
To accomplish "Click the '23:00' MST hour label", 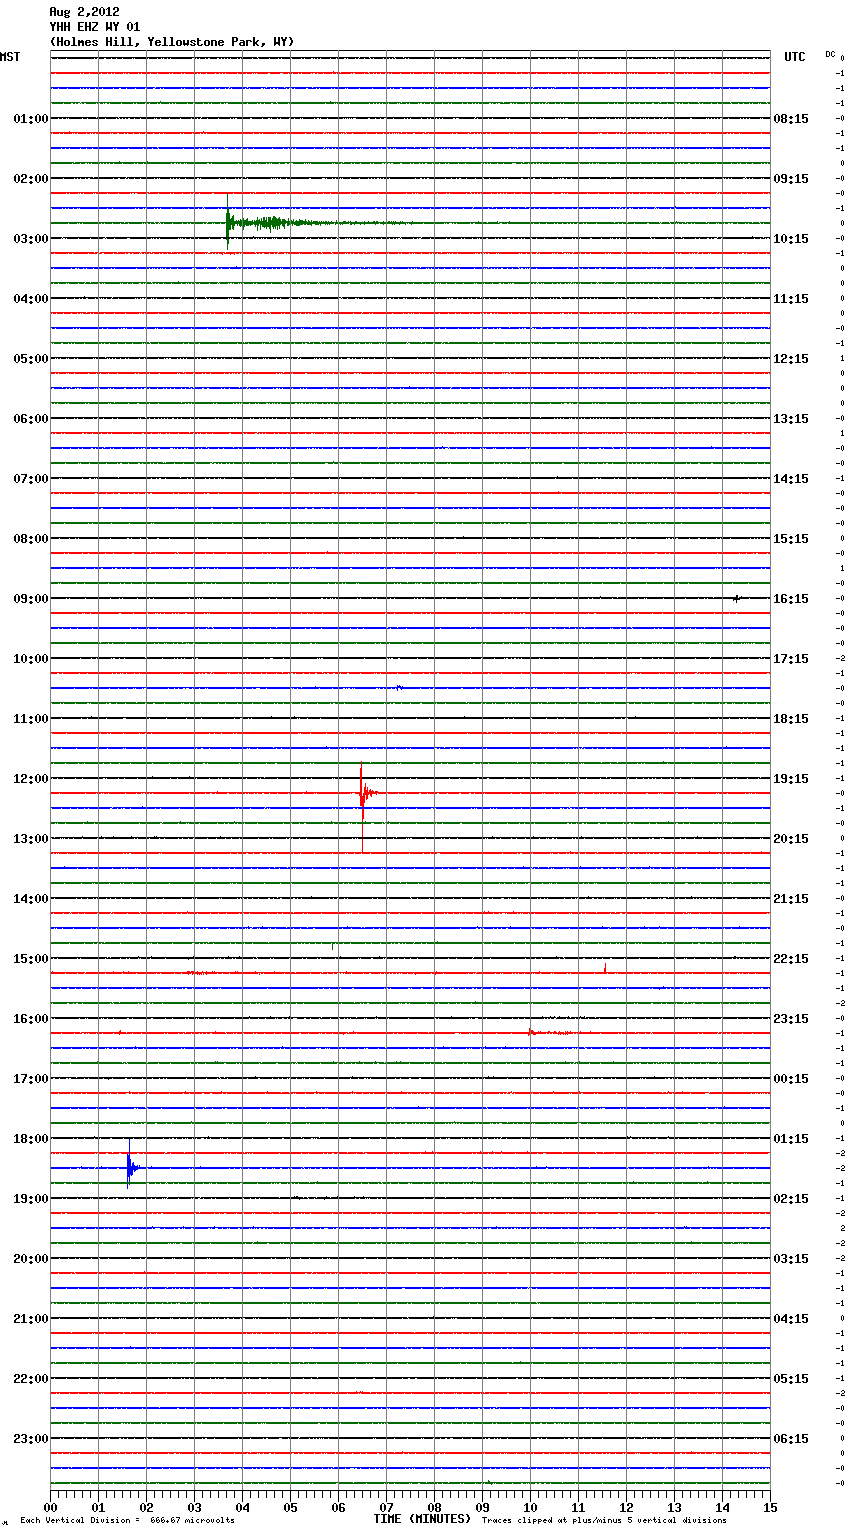I will (30, 1439).
